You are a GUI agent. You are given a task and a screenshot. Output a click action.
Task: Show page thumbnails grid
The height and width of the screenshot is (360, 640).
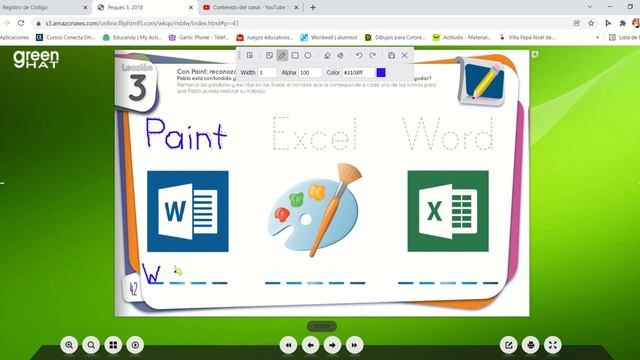pyautogui.click(x=113, y=345)
